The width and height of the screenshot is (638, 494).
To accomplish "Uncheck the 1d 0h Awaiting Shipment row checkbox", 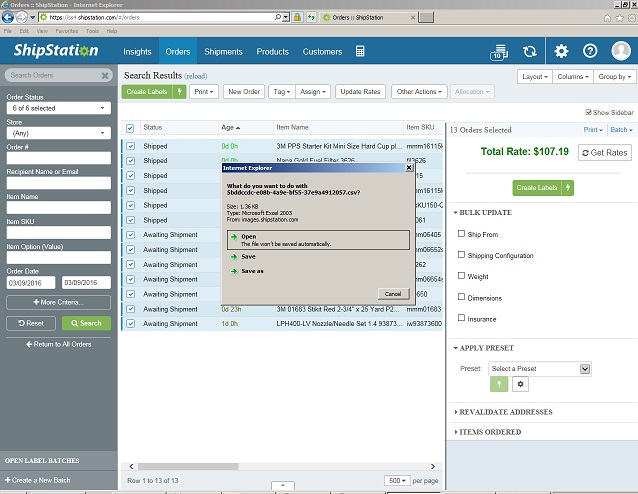I will click(x=130, y=324).
